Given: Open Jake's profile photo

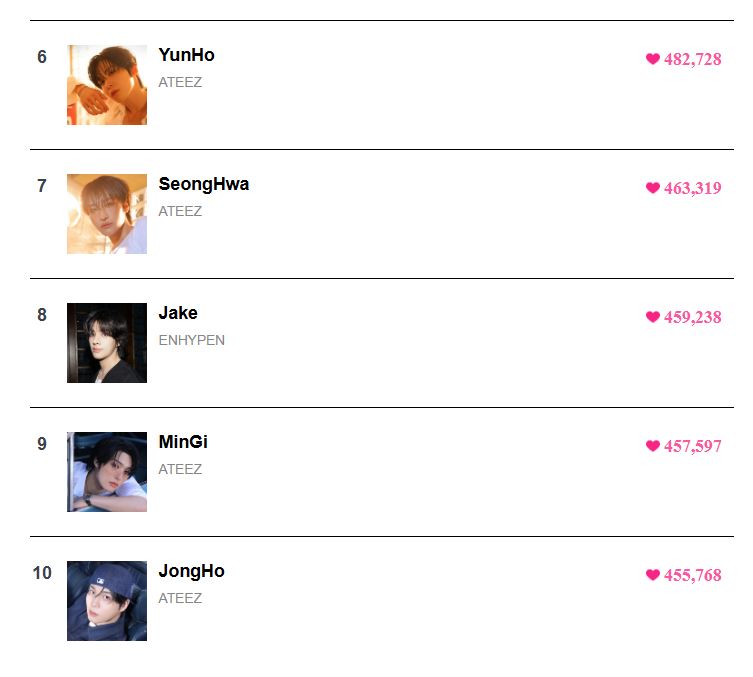Looking at the screenshot, I should pyautogui.click(x=107, y=343).
